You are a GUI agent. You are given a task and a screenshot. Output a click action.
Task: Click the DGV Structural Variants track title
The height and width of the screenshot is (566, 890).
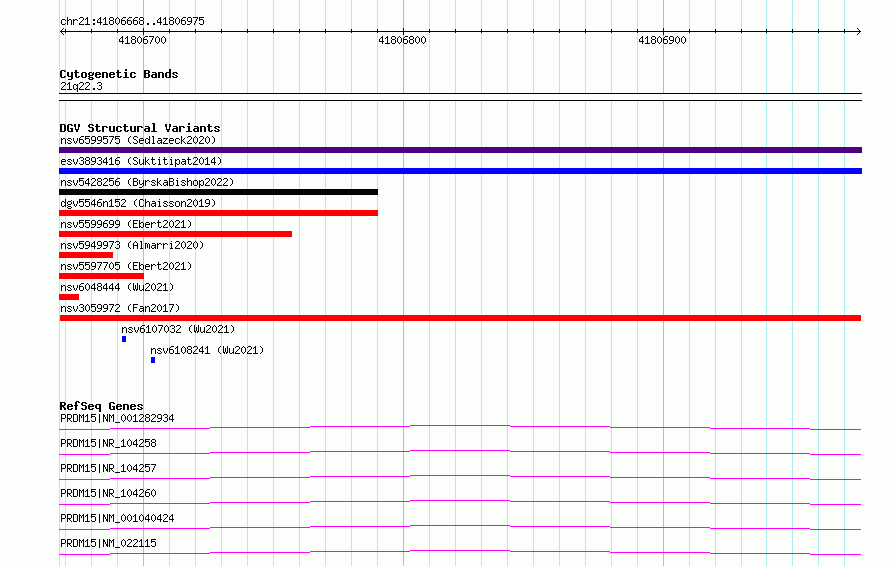(140, 128)
